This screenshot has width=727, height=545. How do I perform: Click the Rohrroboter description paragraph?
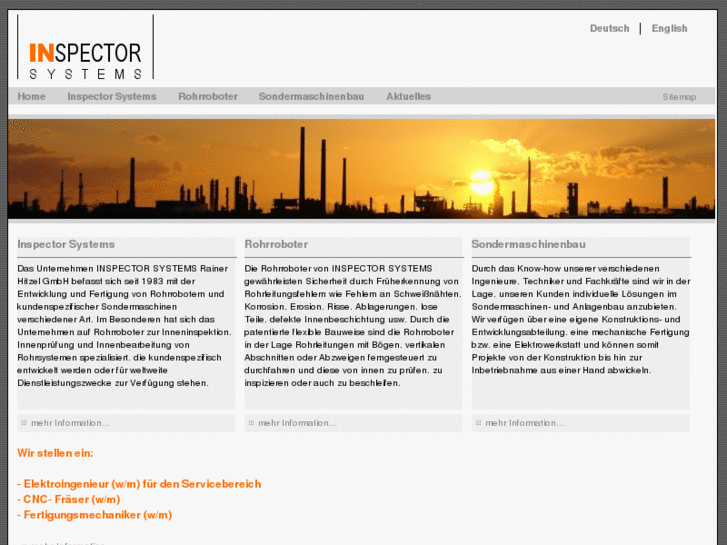[353, 326]
